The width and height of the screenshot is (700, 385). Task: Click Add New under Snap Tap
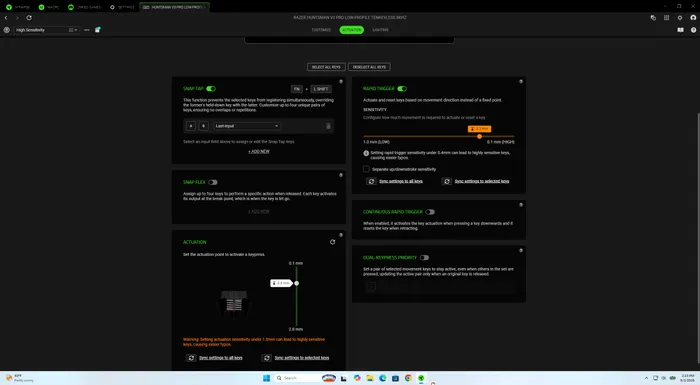click(259, 151)
